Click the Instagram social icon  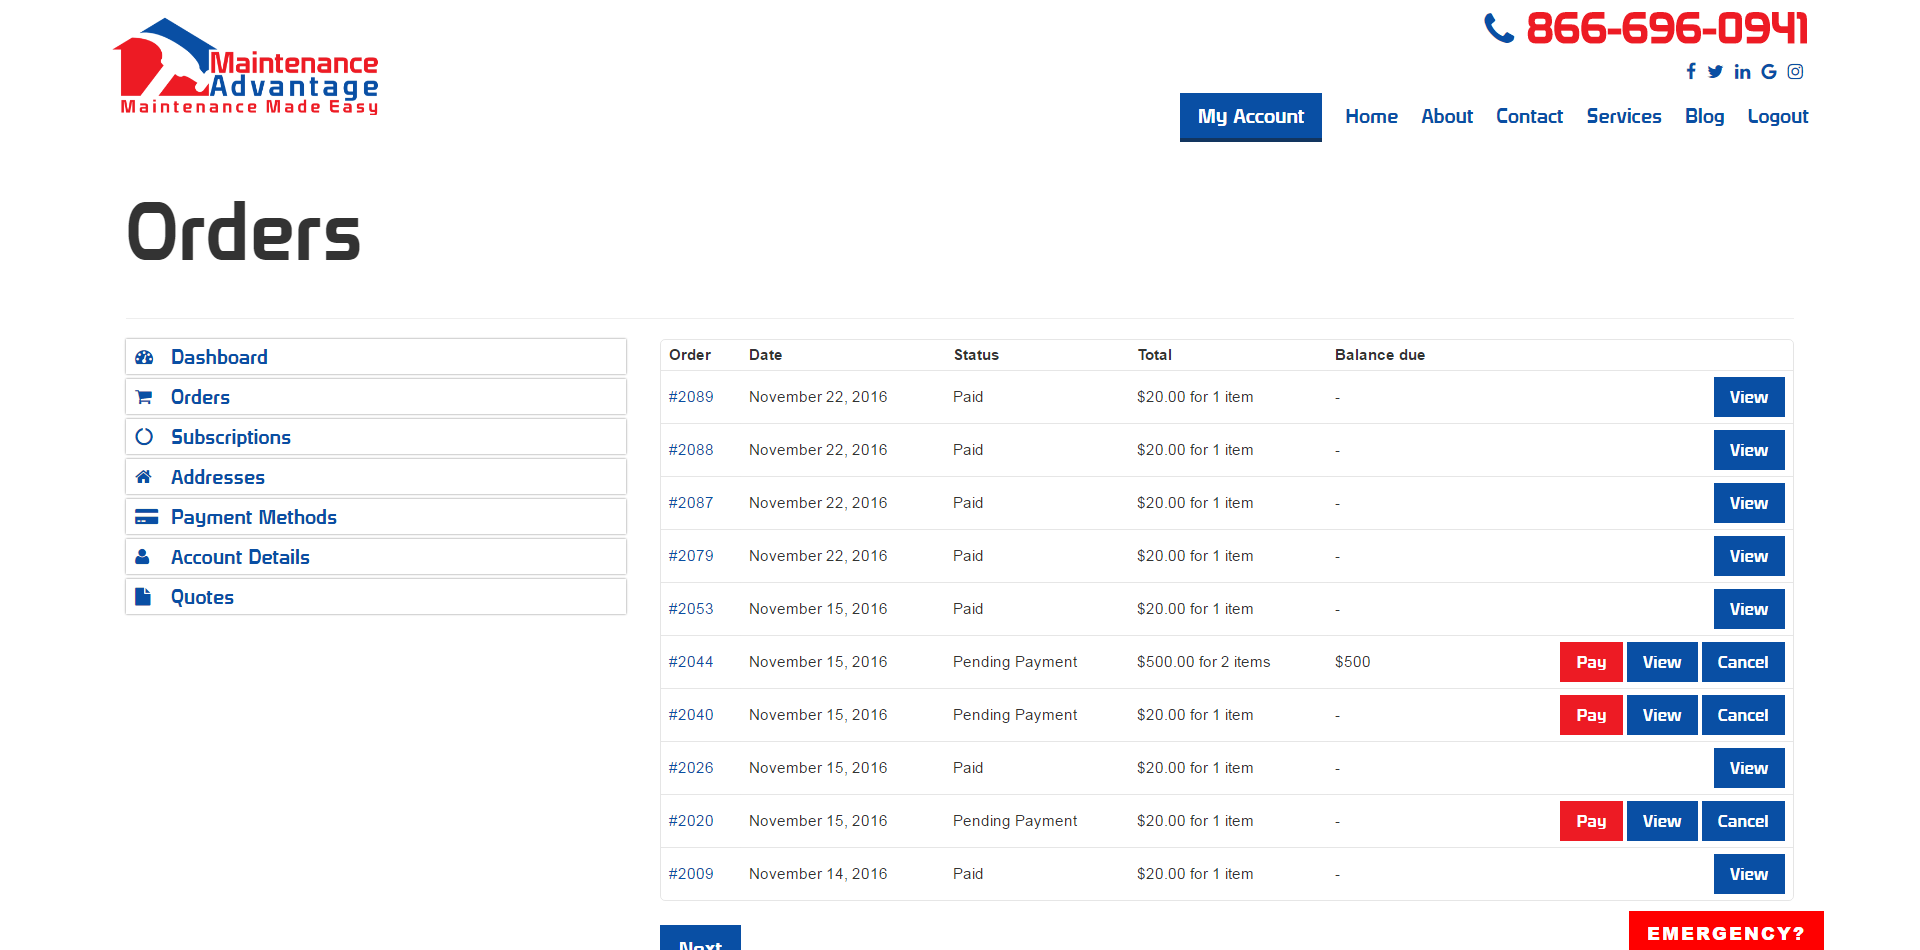coord(1795,71)
